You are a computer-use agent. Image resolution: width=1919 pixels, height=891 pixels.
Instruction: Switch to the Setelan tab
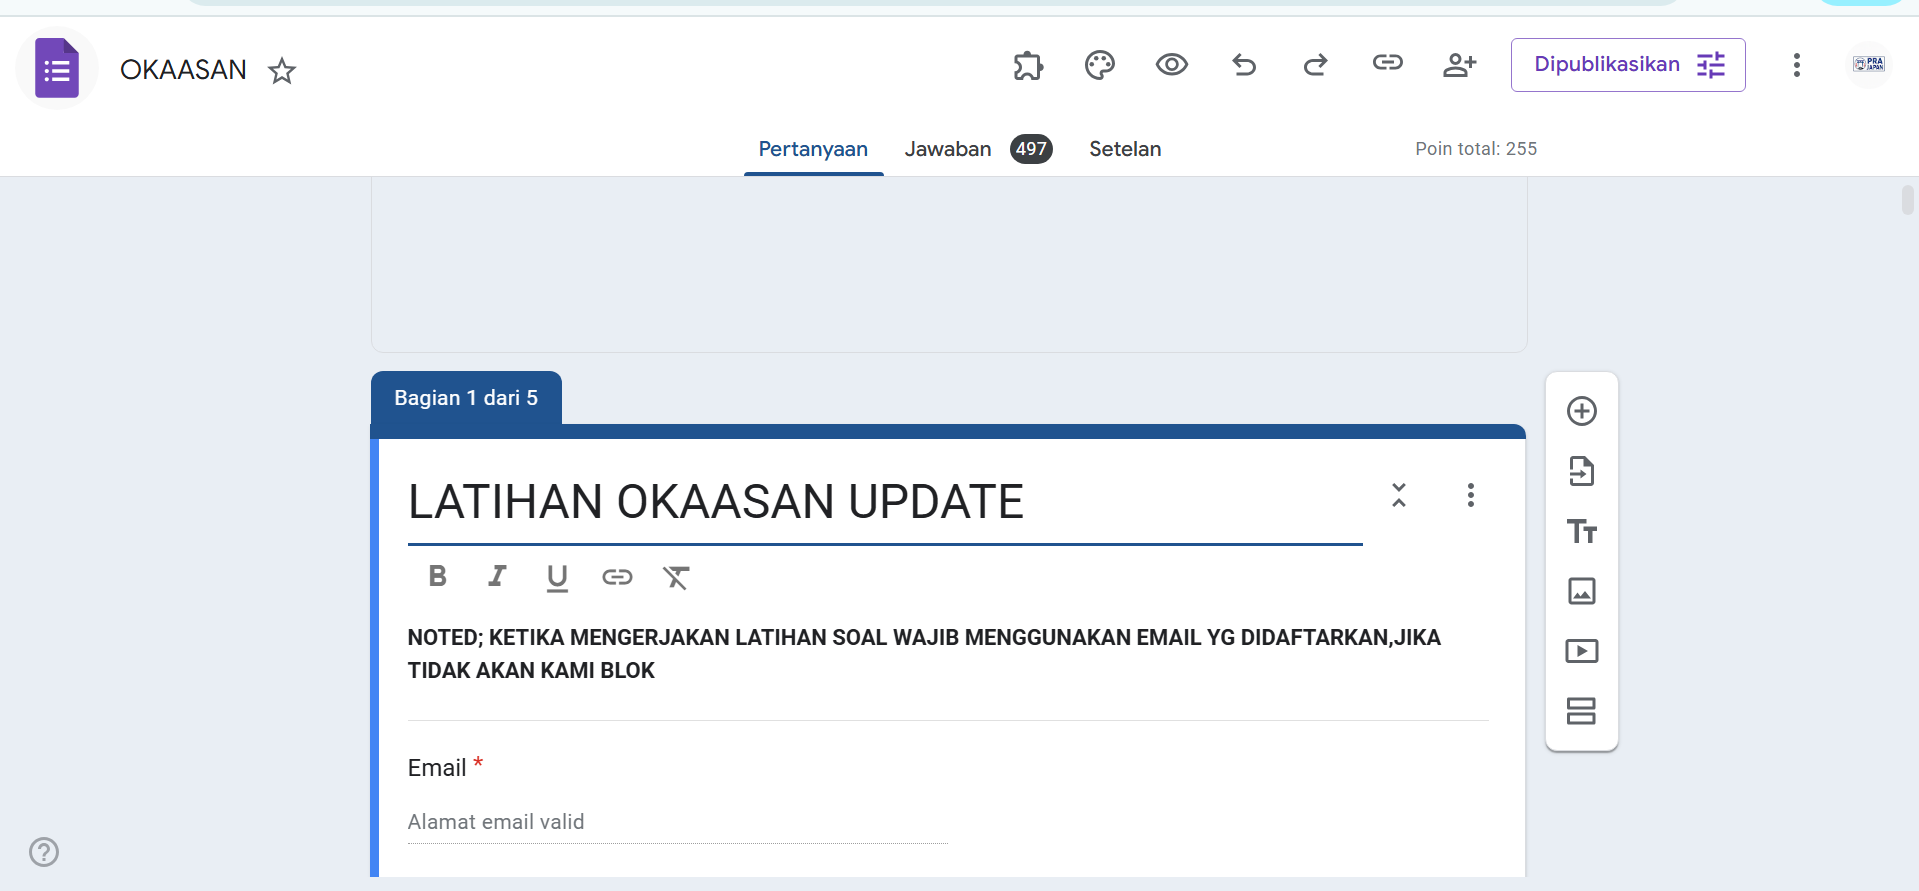(1125, 149)
